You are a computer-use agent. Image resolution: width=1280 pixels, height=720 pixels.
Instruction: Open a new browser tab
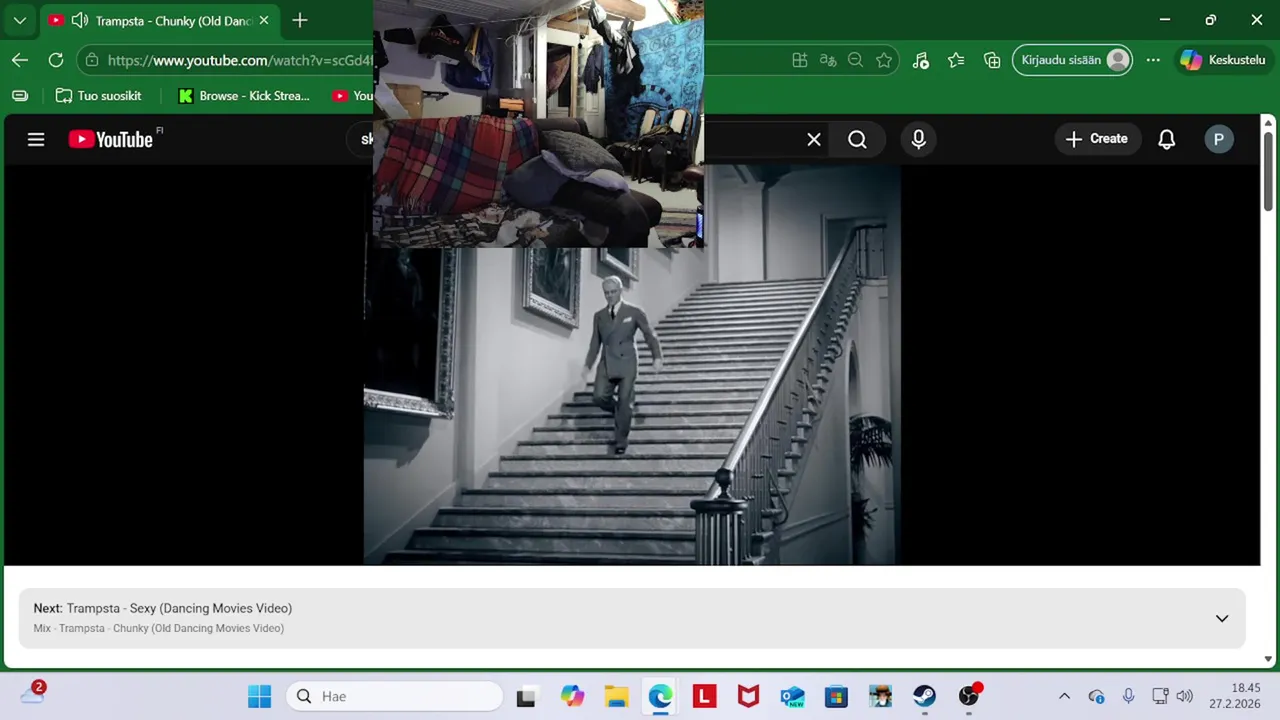[300, 20]
